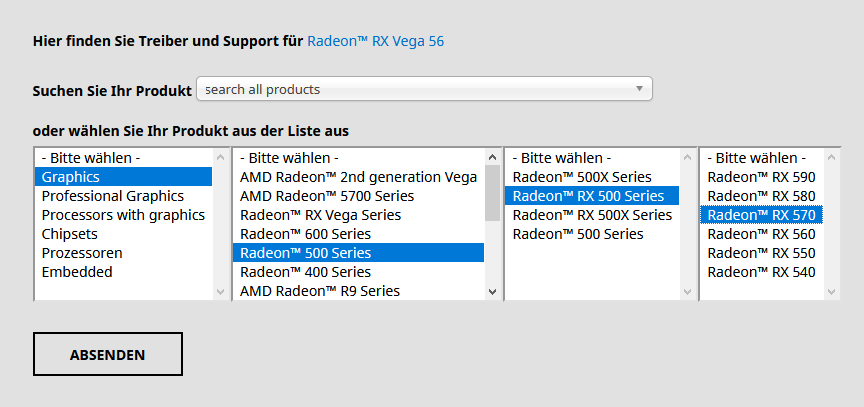Select Radeon 400 Series option
The height and width of the screenshot is (407, 864).
pos(305,272)
